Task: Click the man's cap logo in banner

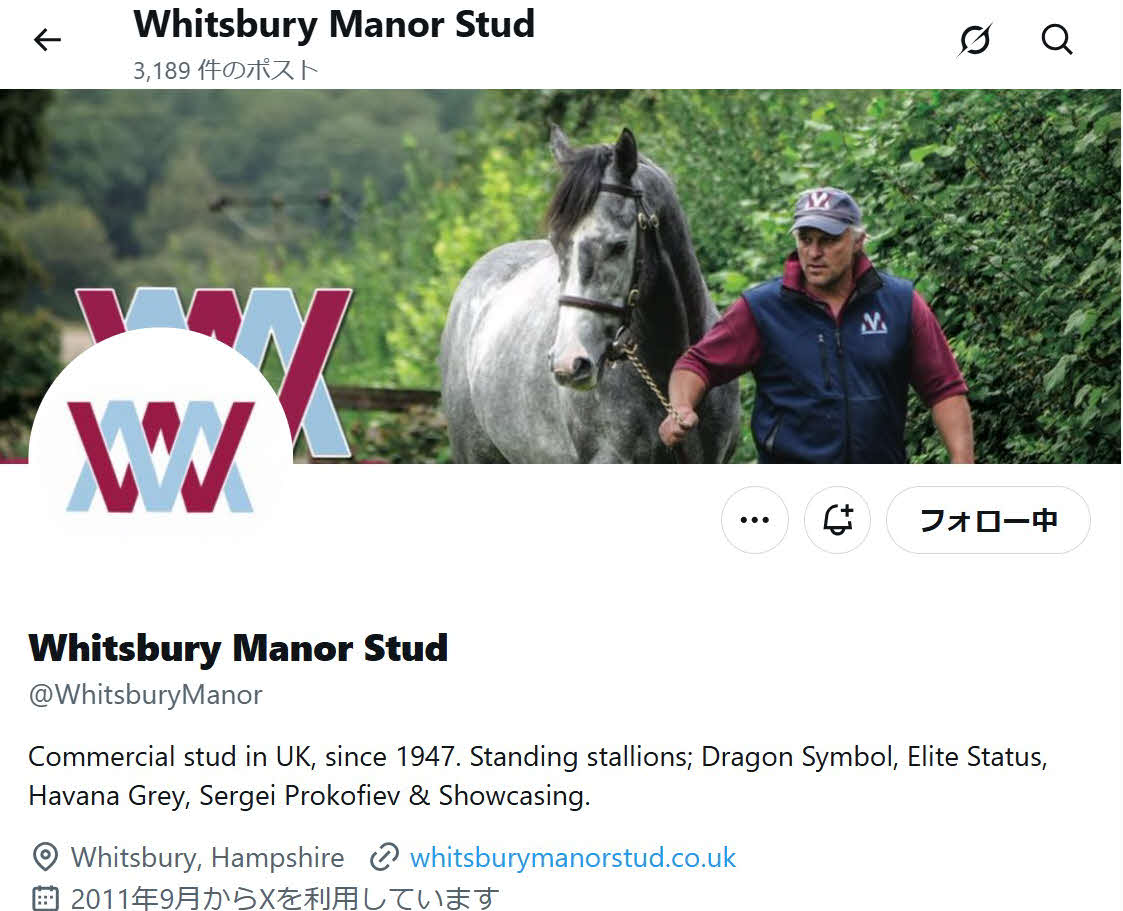Action: pos(819,200)
